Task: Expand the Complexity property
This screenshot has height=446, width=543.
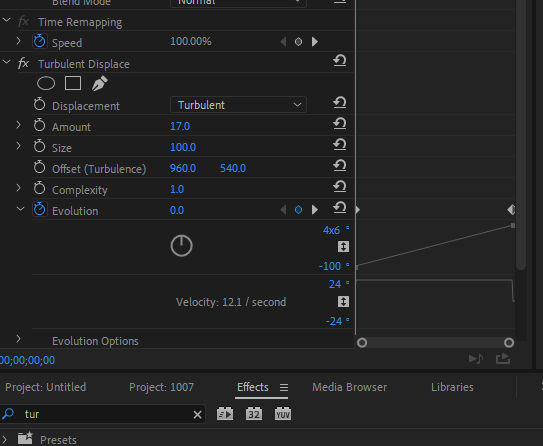Action: (19, 188)
